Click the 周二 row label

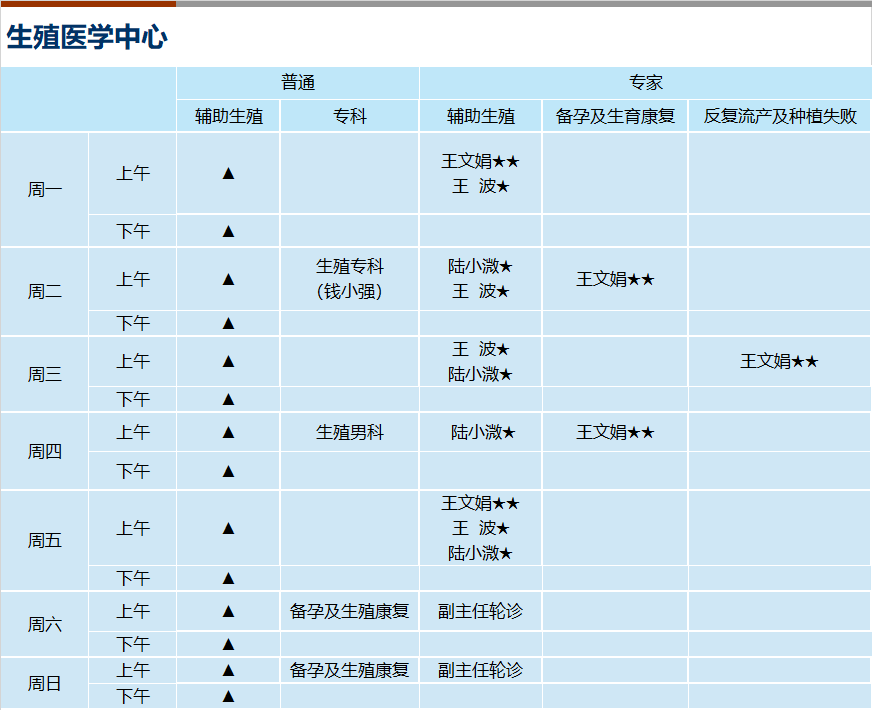tap(44, 291)
